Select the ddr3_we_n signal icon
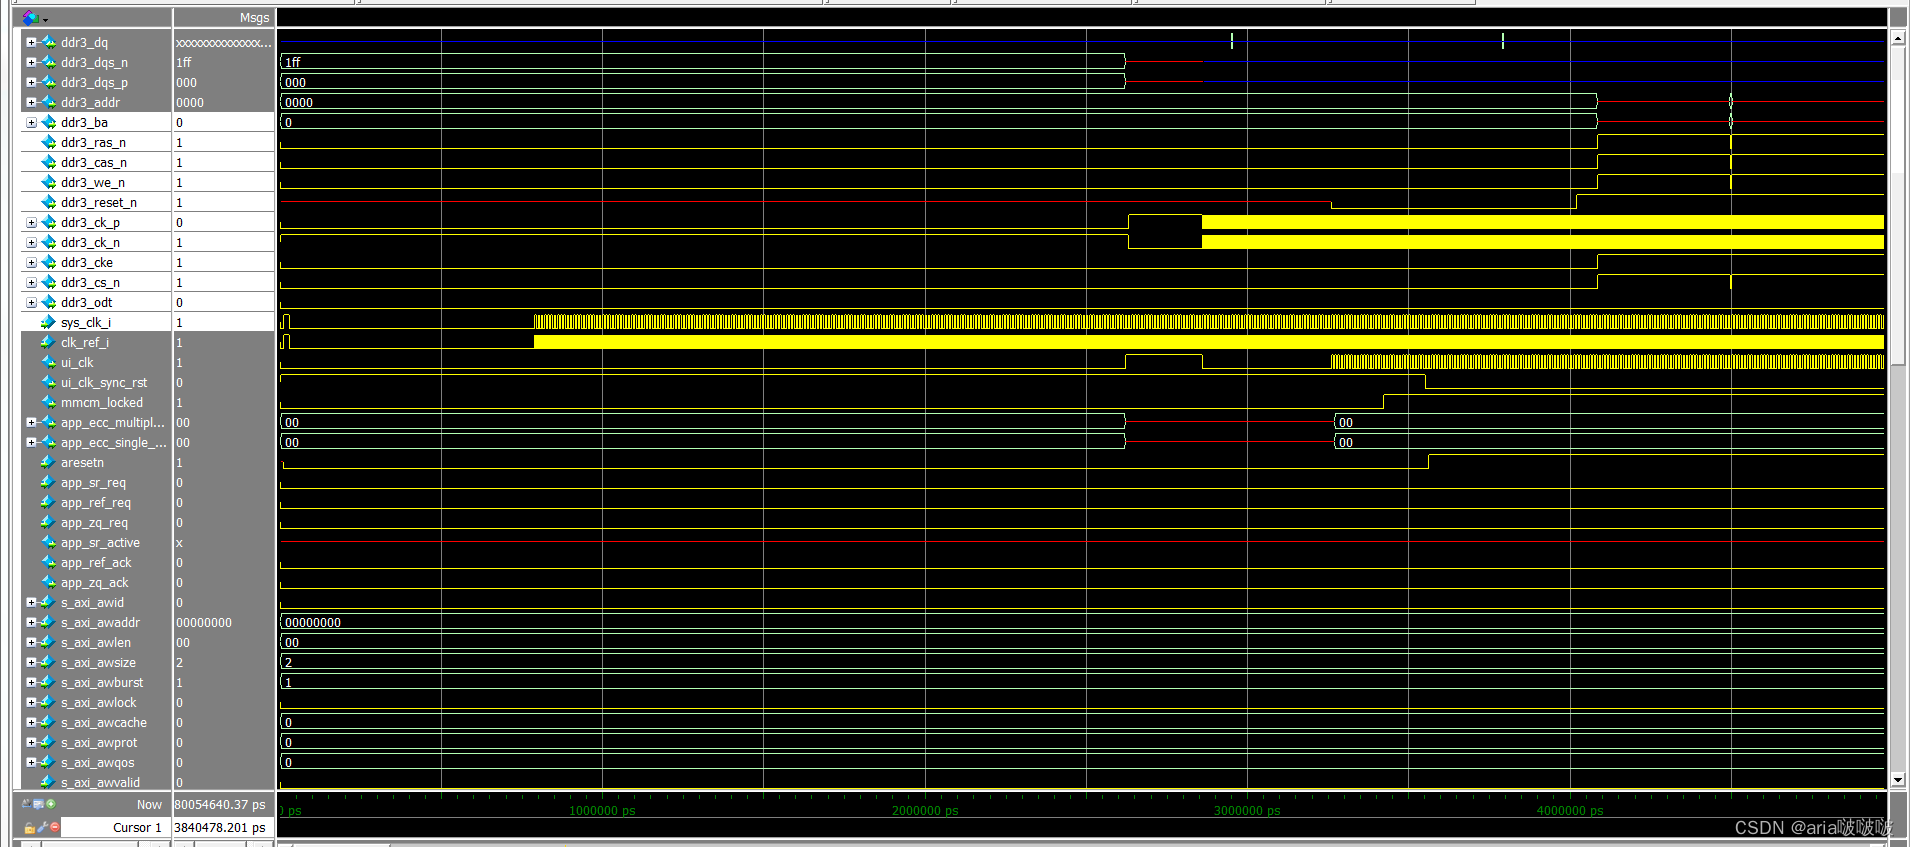 coord(49,182)
